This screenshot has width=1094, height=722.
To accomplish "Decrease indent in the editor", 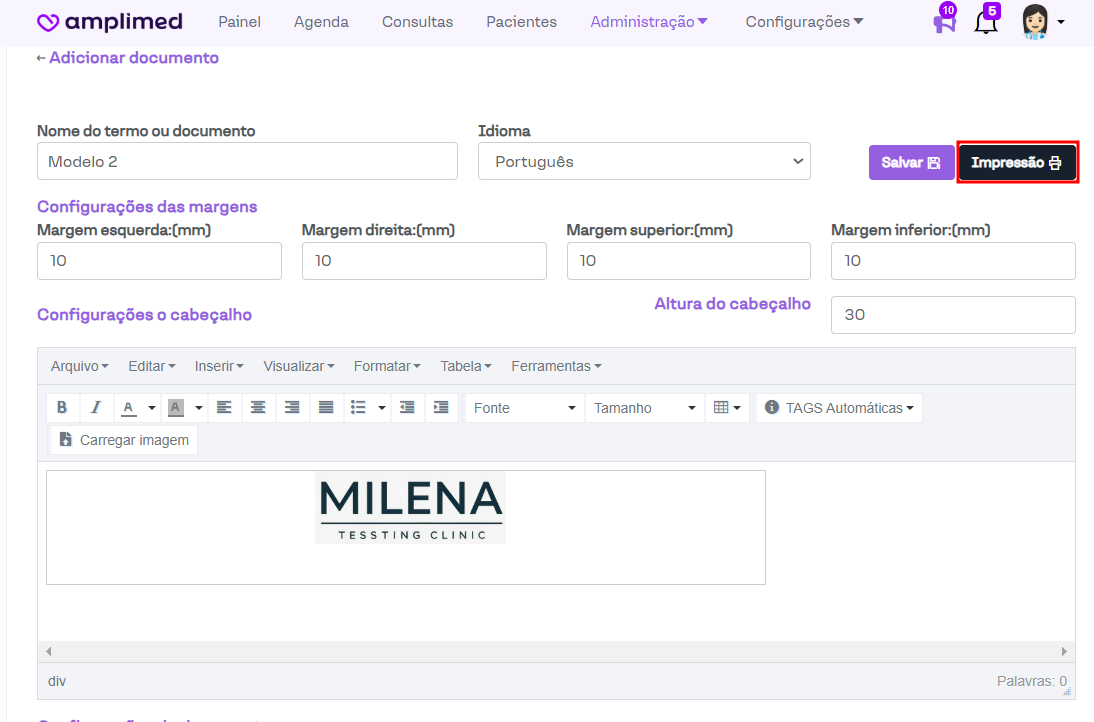I will click(x=407, y=408).
